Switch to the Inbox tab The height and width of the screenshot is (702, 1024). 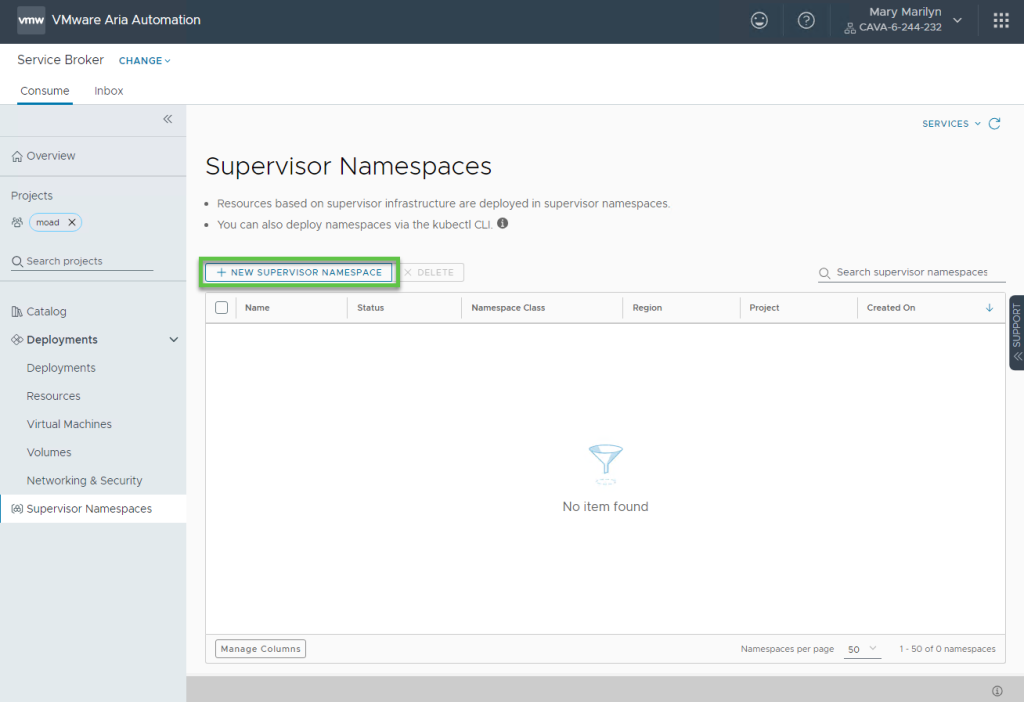[109, 91]
